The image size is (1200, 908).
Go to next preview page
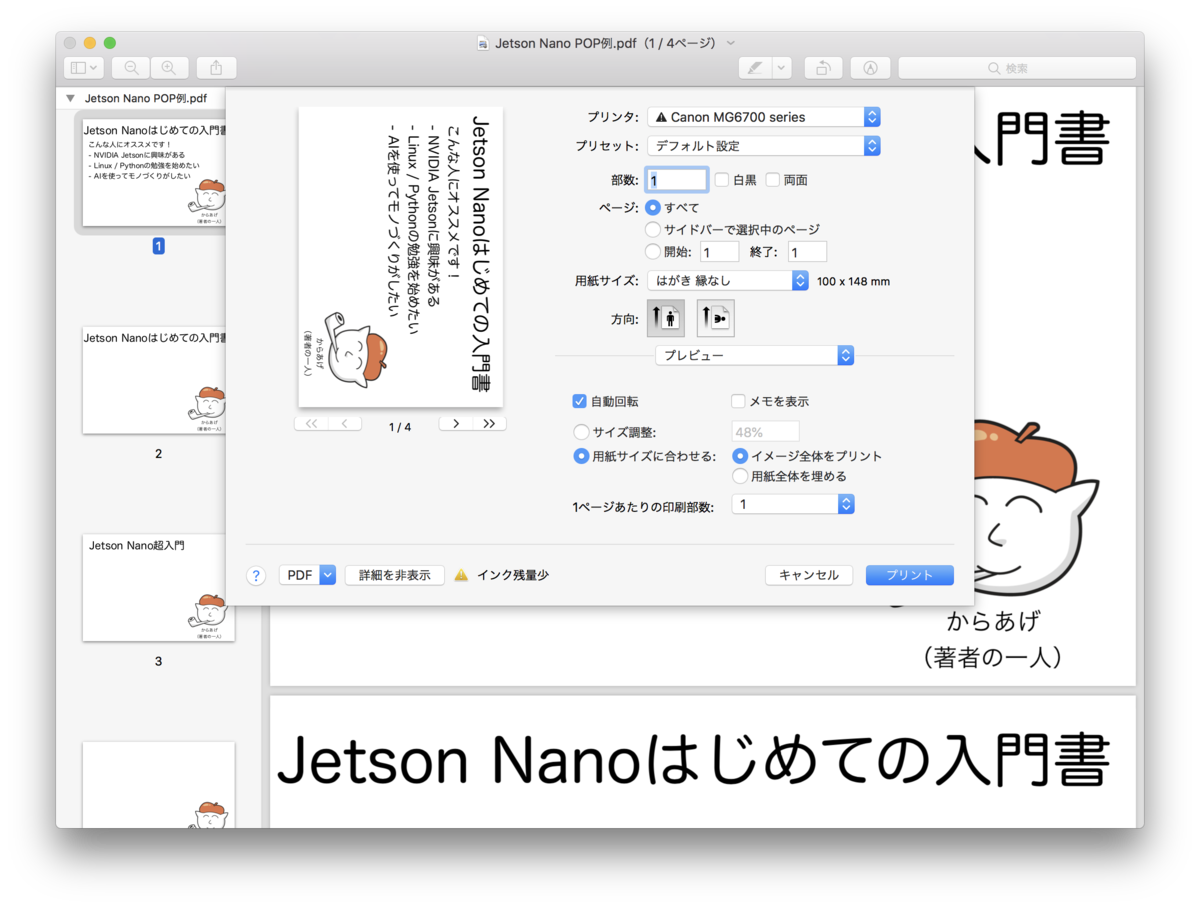[456, 424]
